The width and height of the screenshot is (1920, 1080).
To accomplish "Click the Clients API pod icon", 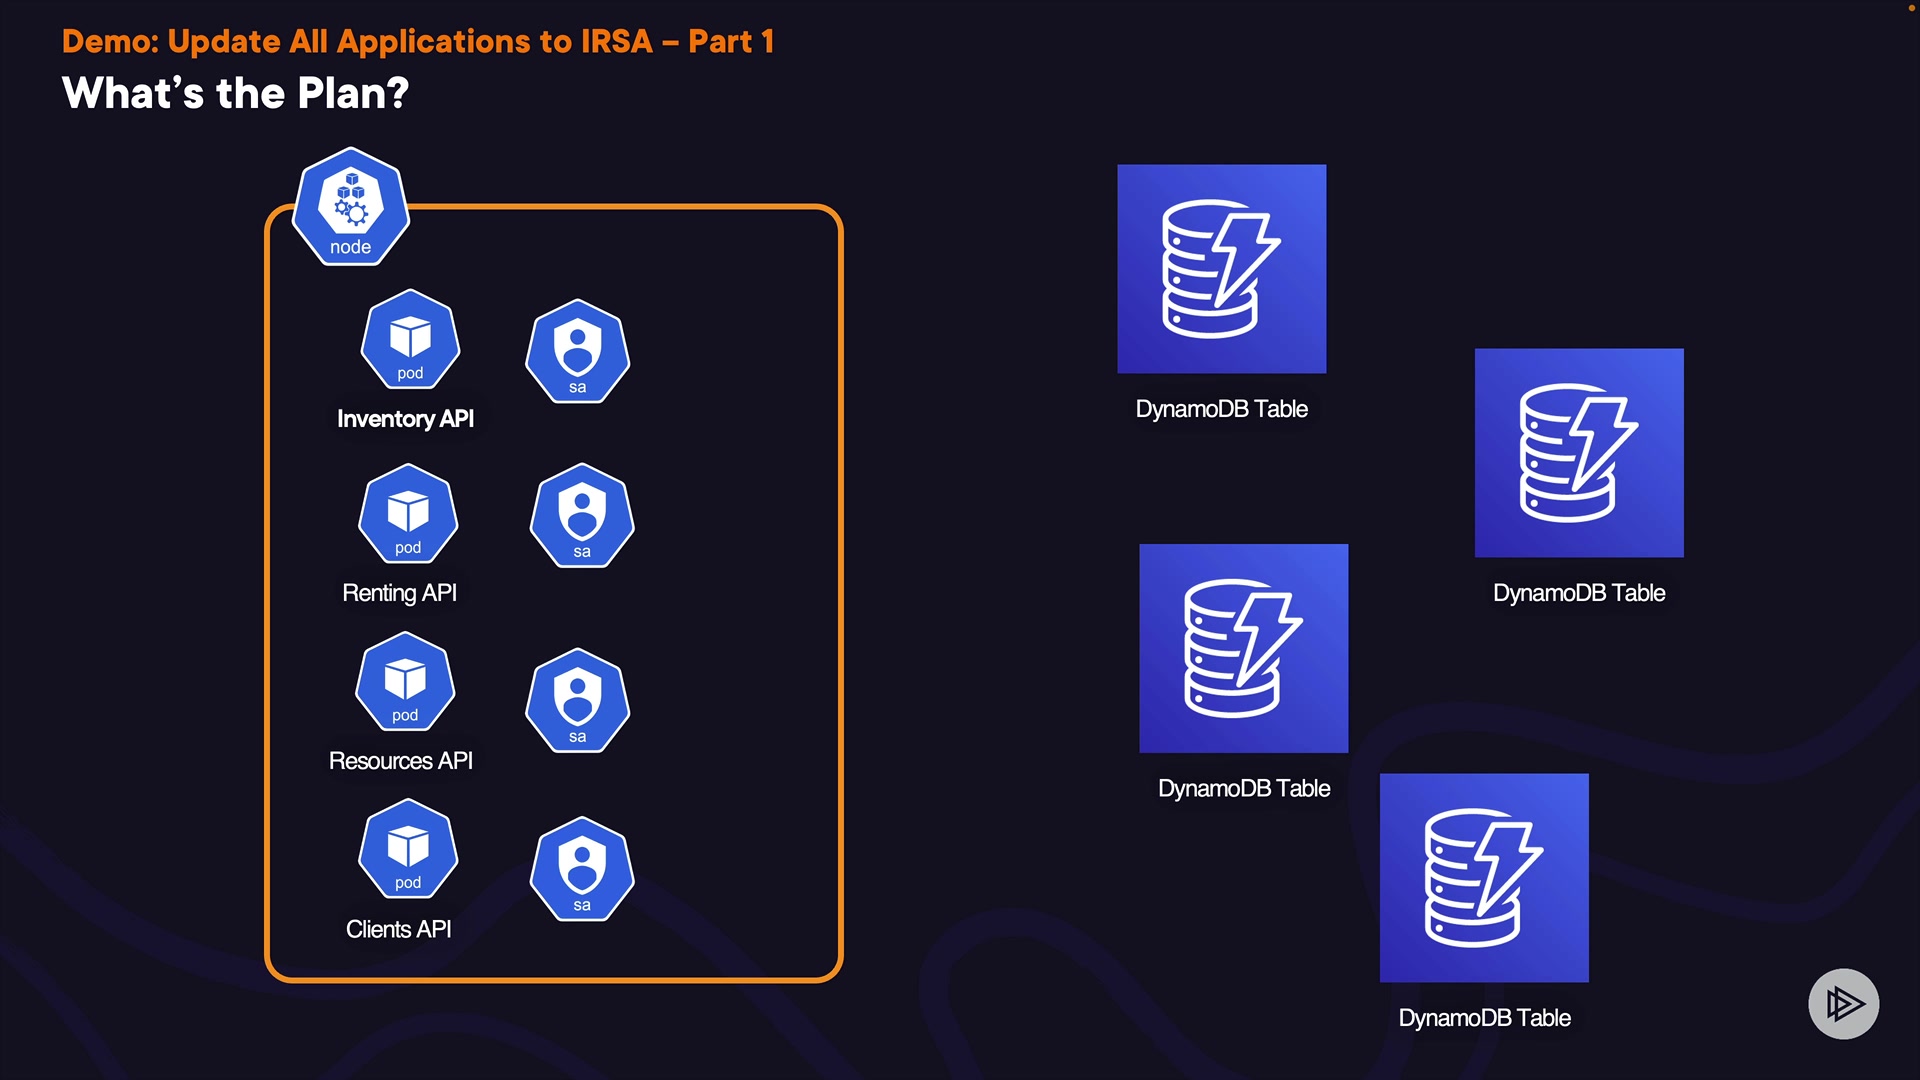I will click(408, 850).
